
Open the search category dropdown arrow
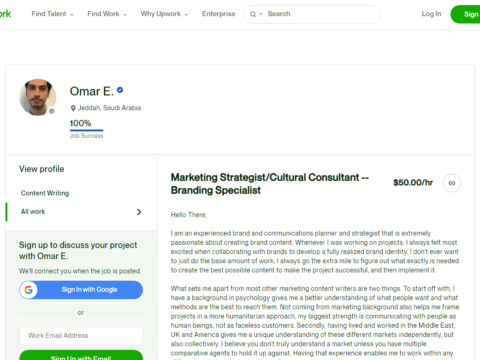point(261,14)
